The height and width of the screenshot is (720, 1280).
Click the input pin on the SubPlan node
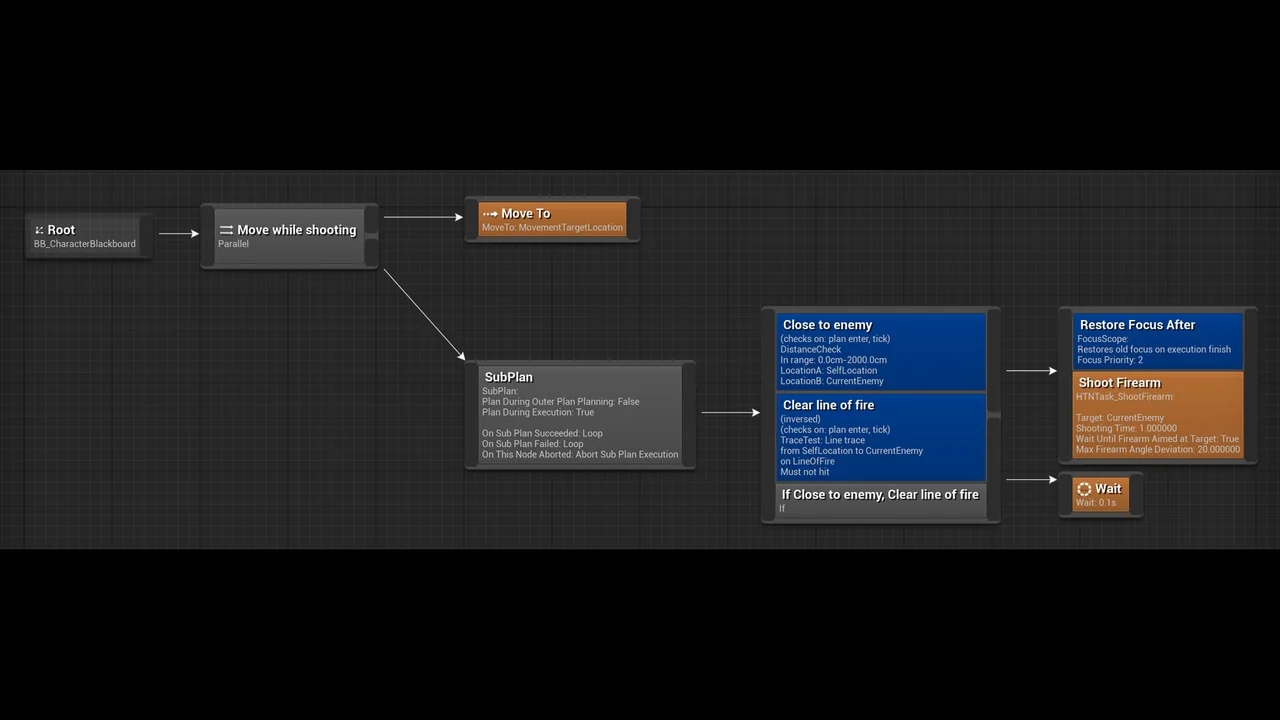472,414
